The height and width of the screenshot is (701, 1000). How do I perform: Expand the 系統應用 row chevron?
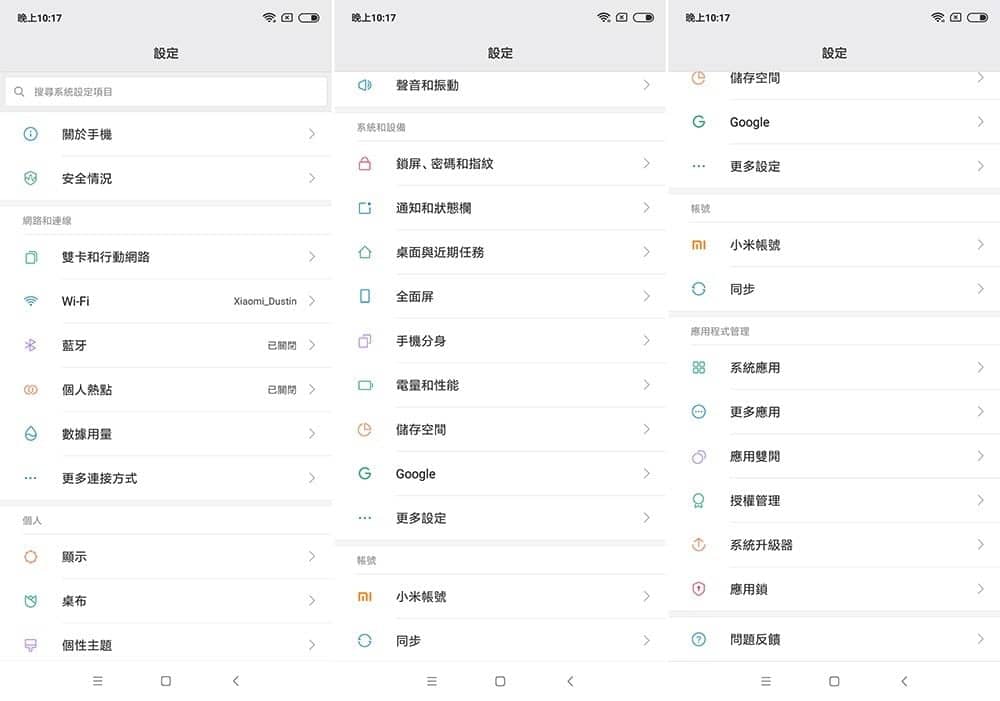(x=980, y=367)
